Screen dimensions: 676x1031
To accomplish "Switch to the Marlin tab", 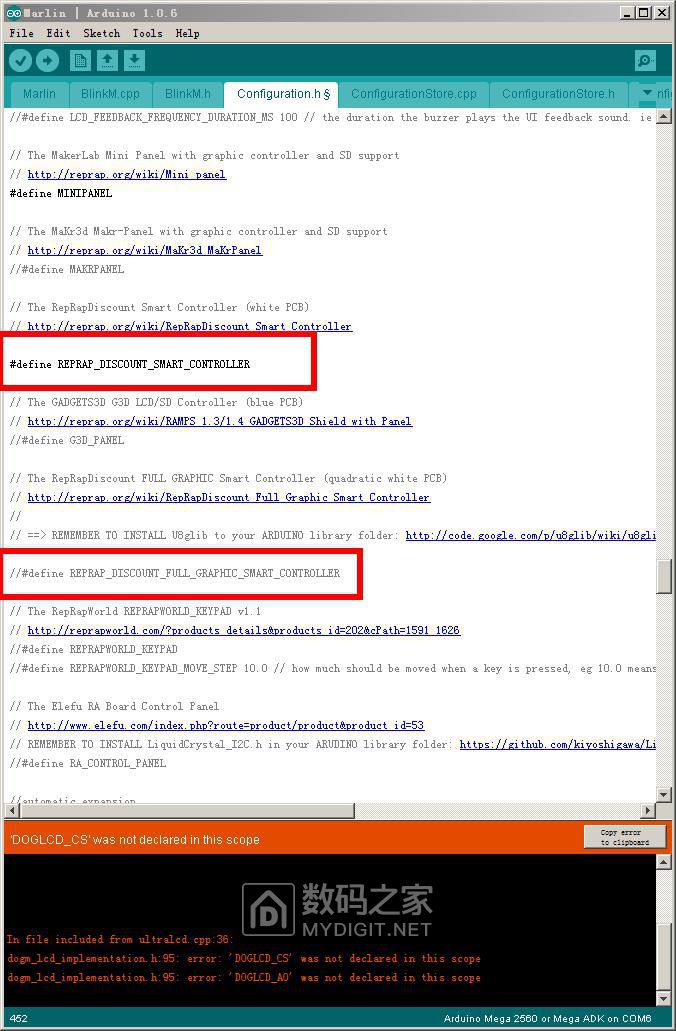I will tap(39, 94).
